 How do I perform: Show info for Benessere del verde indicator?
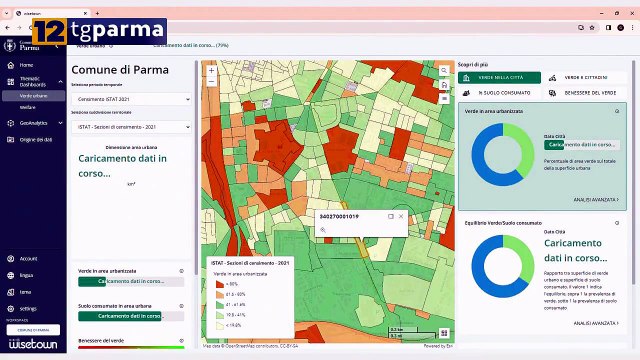coord(181,340)
